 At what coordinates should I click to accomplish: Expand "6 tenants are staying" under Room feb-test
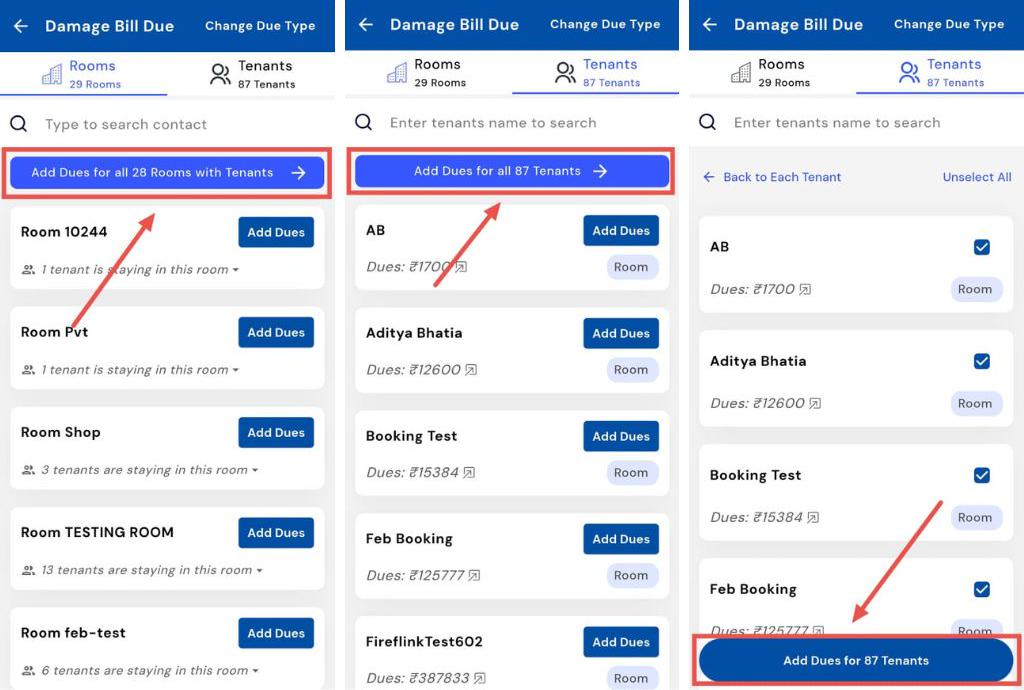[x=254, y=671]
